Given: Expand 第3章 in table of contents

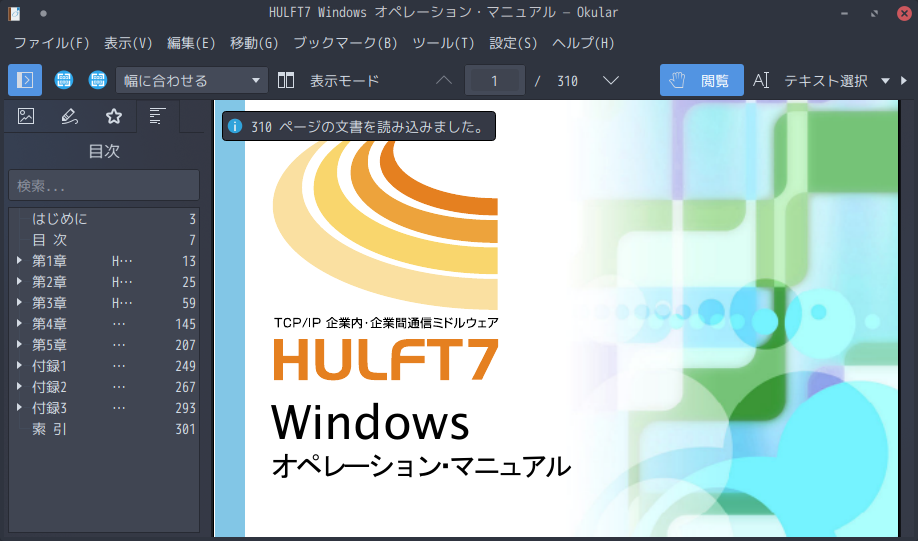Looking at the screenshot, I should tap(19, 303).
